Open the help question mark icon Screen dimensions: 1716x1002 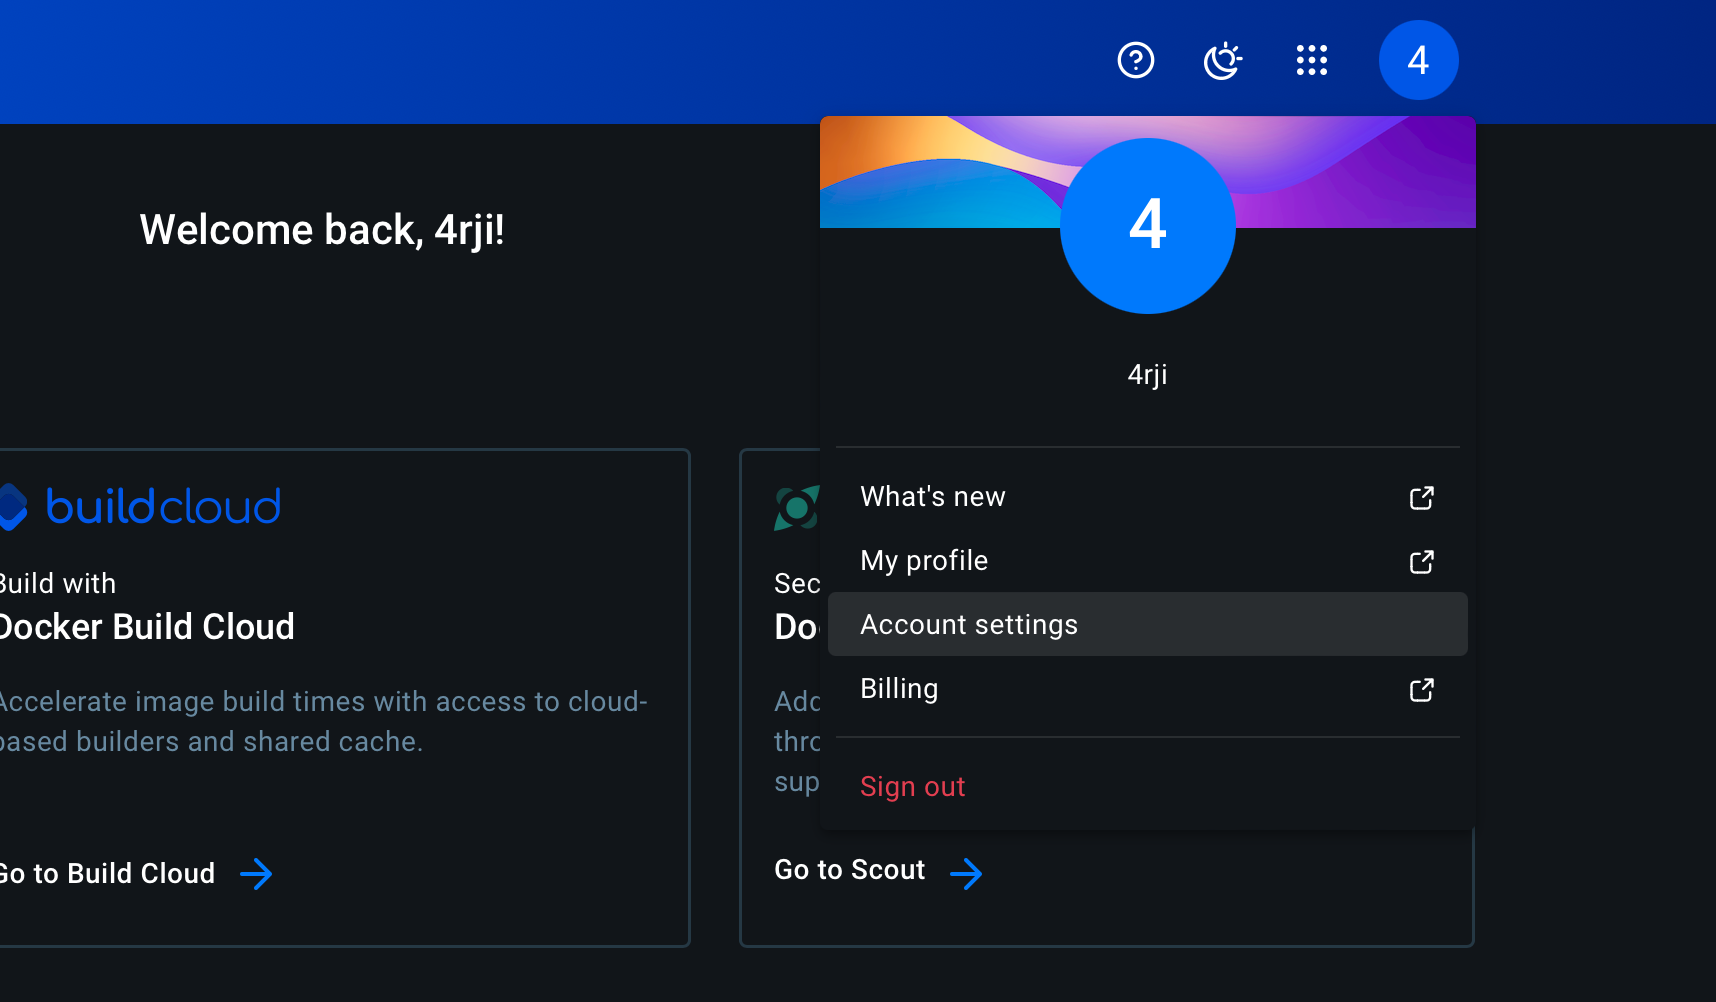1135,61
